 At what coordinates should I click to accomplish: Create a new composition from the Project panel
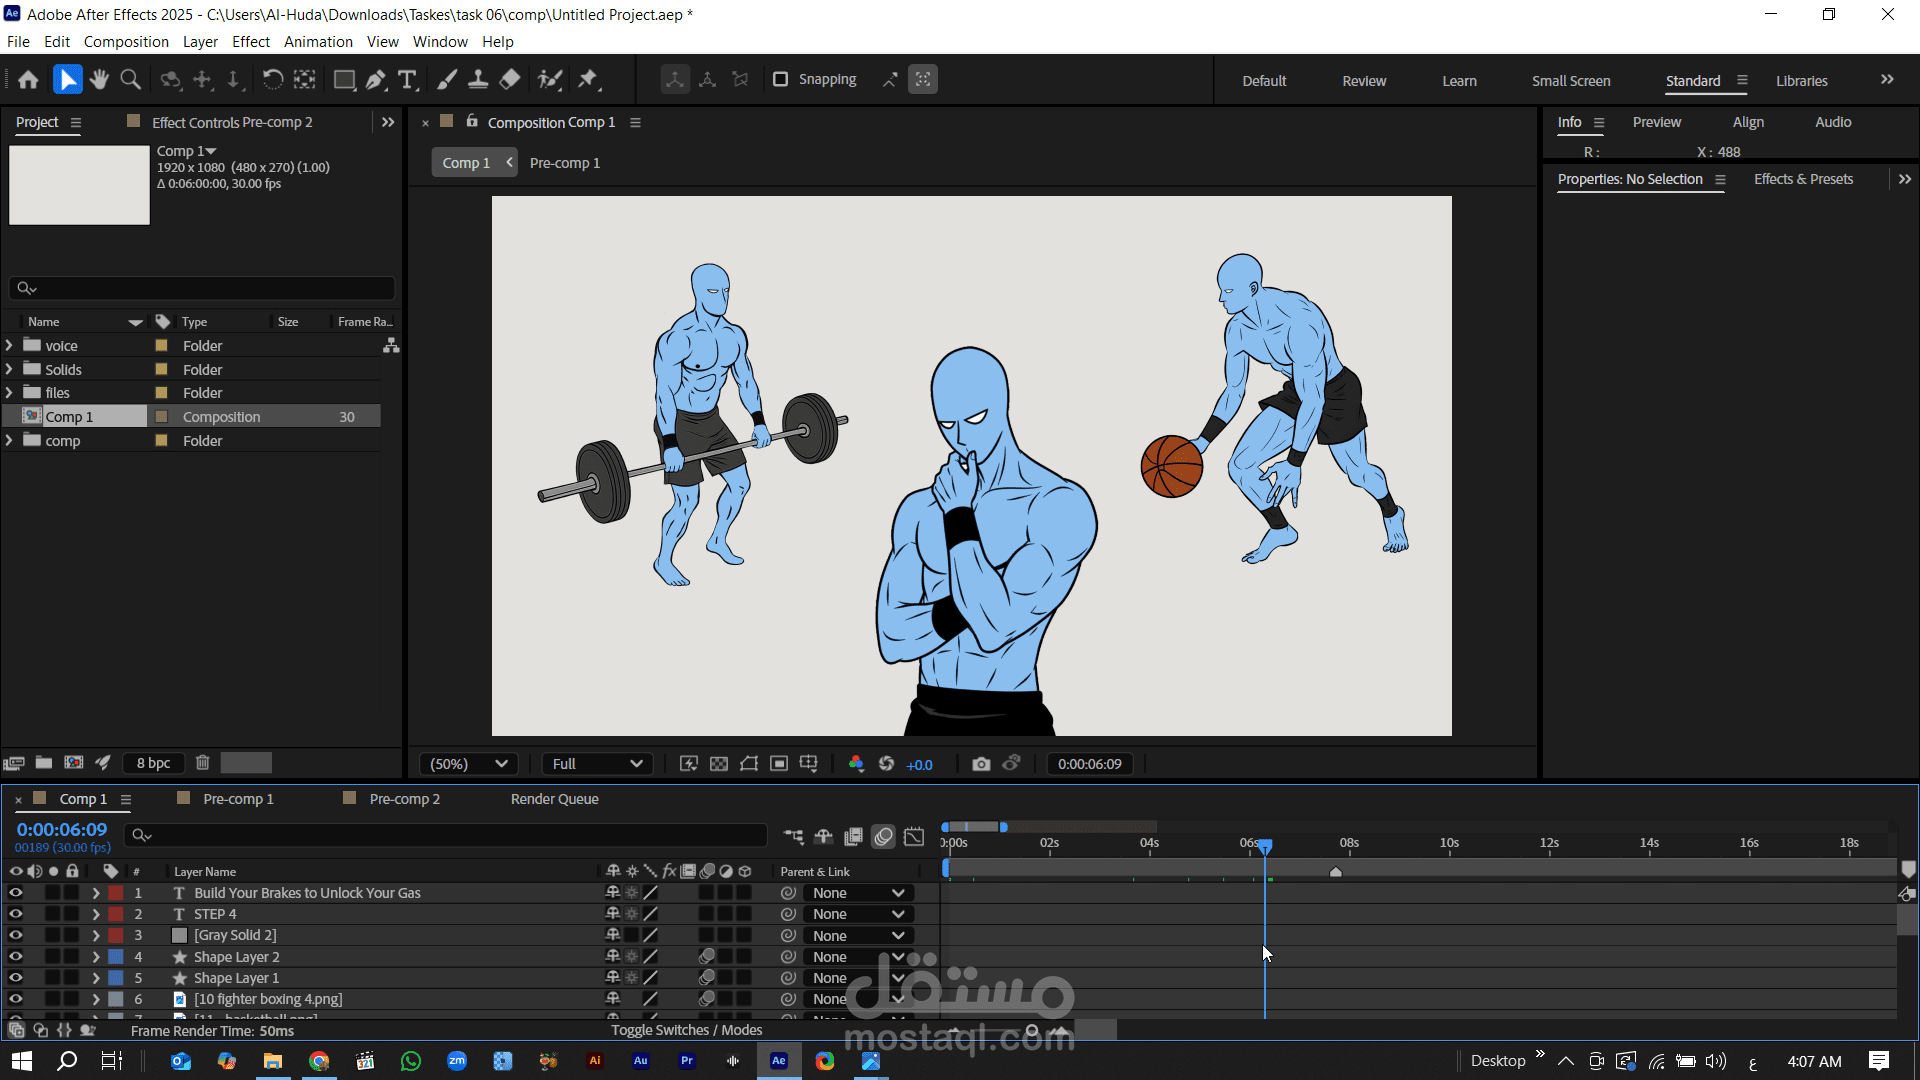[74, 763]
